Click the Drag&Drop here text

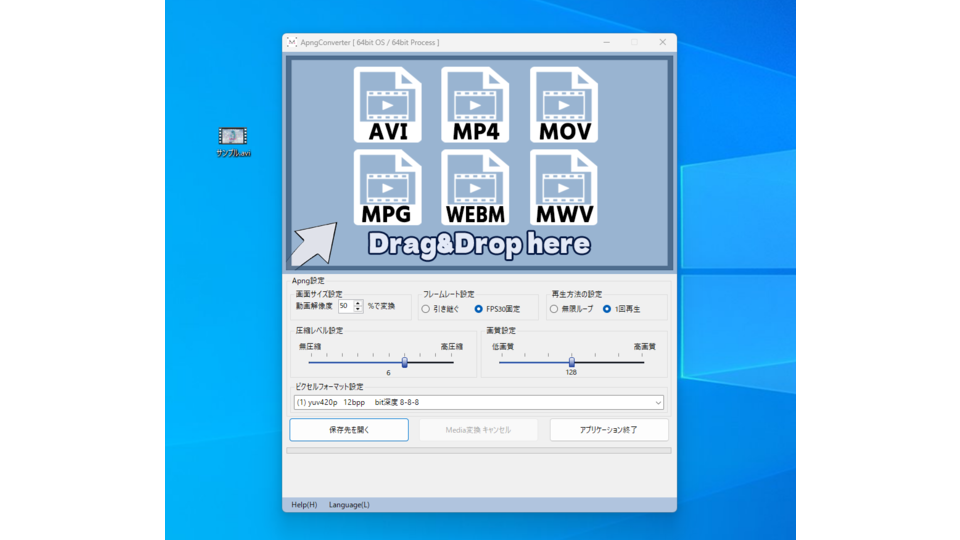[479, 244]
